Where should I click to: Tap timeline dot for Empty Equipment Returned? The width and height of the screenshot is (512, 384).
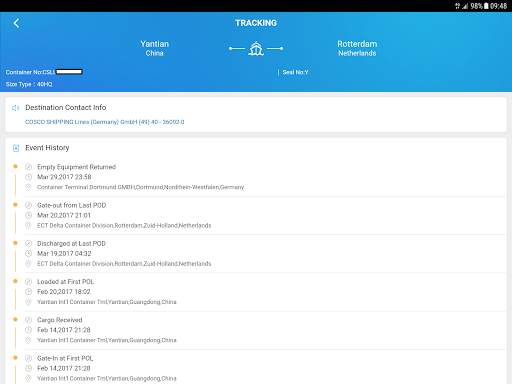(15, 166)
